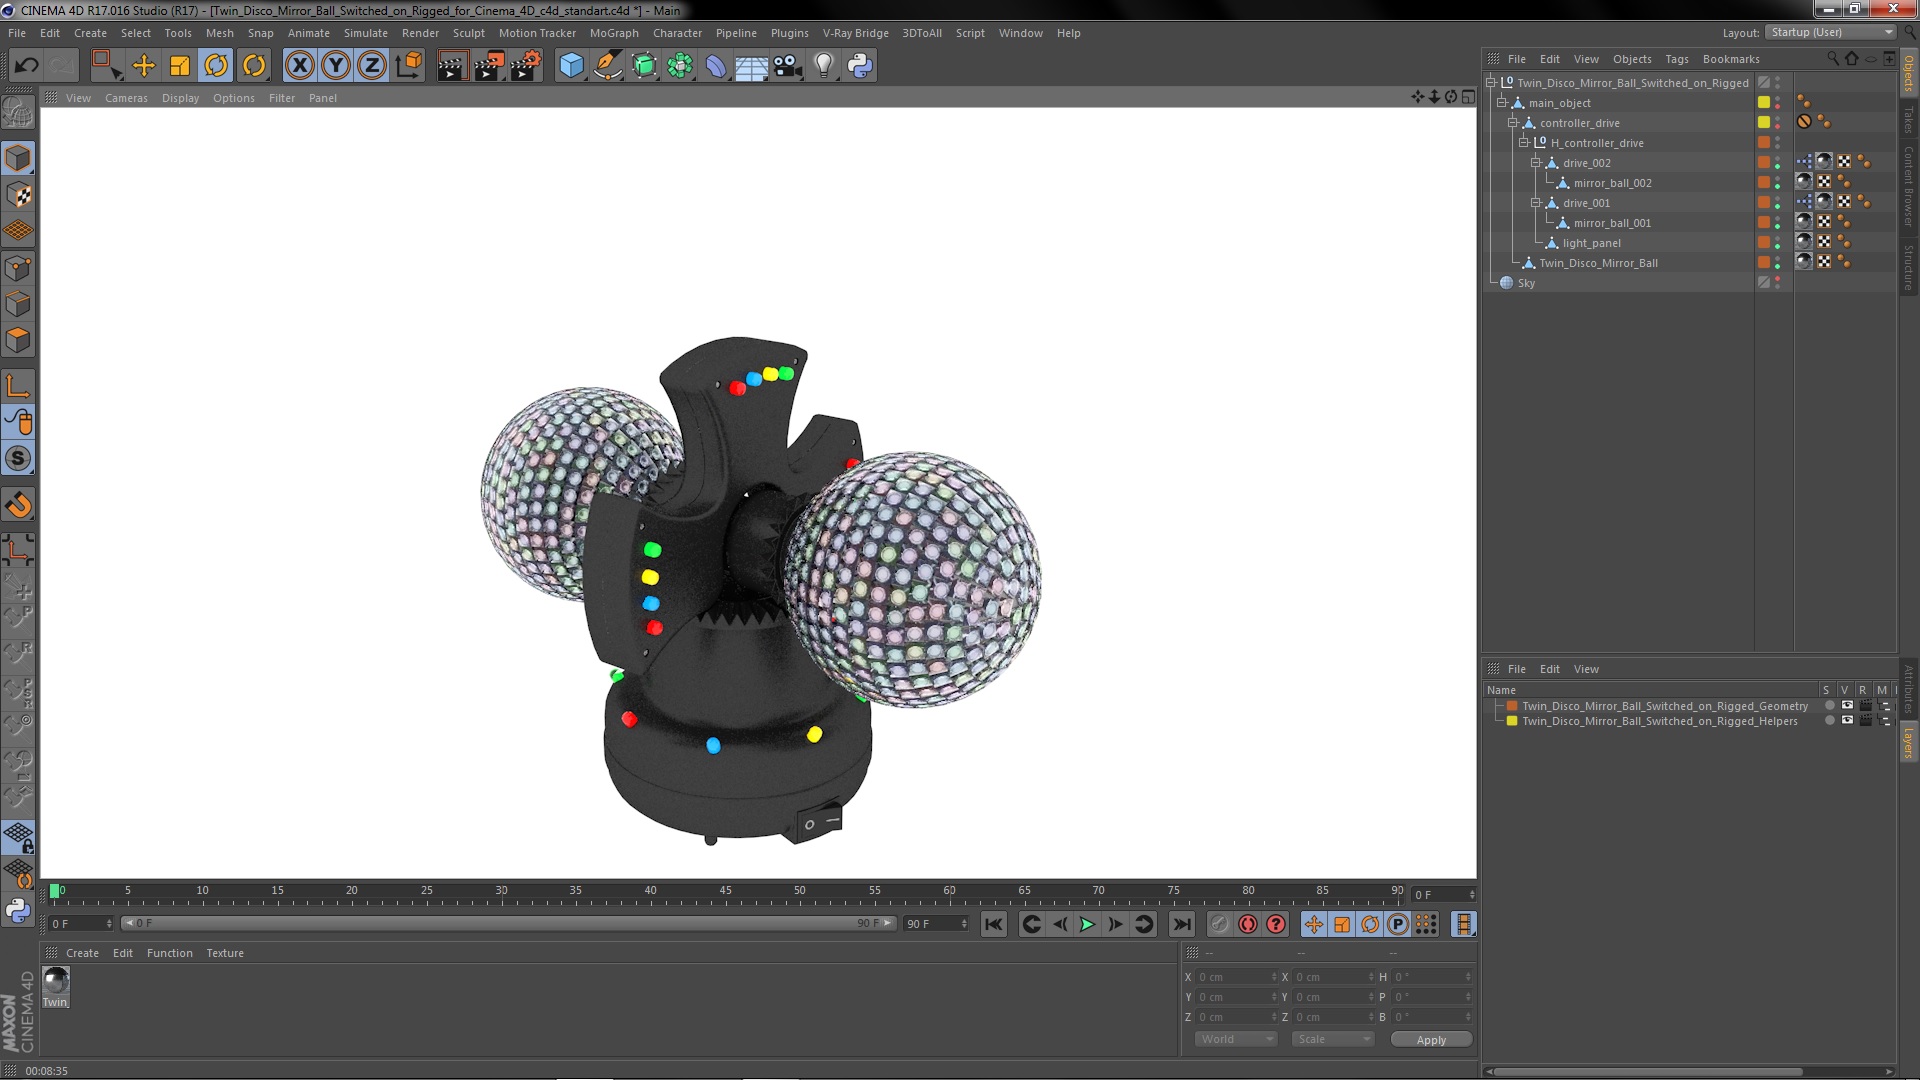Image resolution: width=1920 pixels, height=1080 pixels.
Task: Toggle the Y axis lock
Action: tap(336, 66)
